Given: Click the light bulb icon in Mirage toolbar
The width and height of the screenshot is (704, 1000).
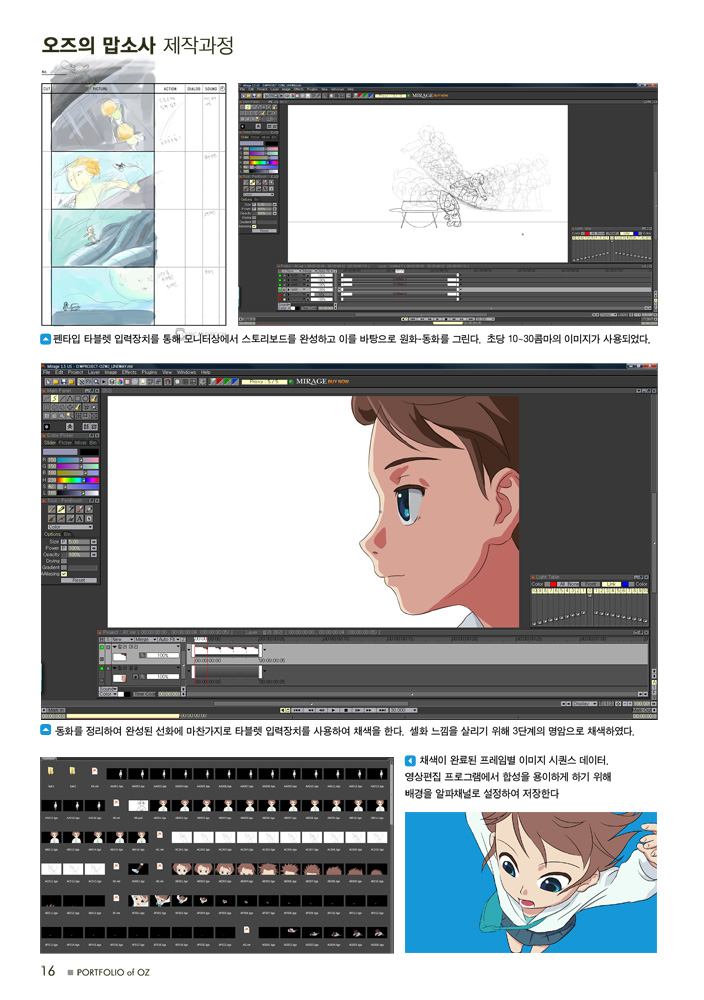Looking at the screenshot, I should coord(142,381).
